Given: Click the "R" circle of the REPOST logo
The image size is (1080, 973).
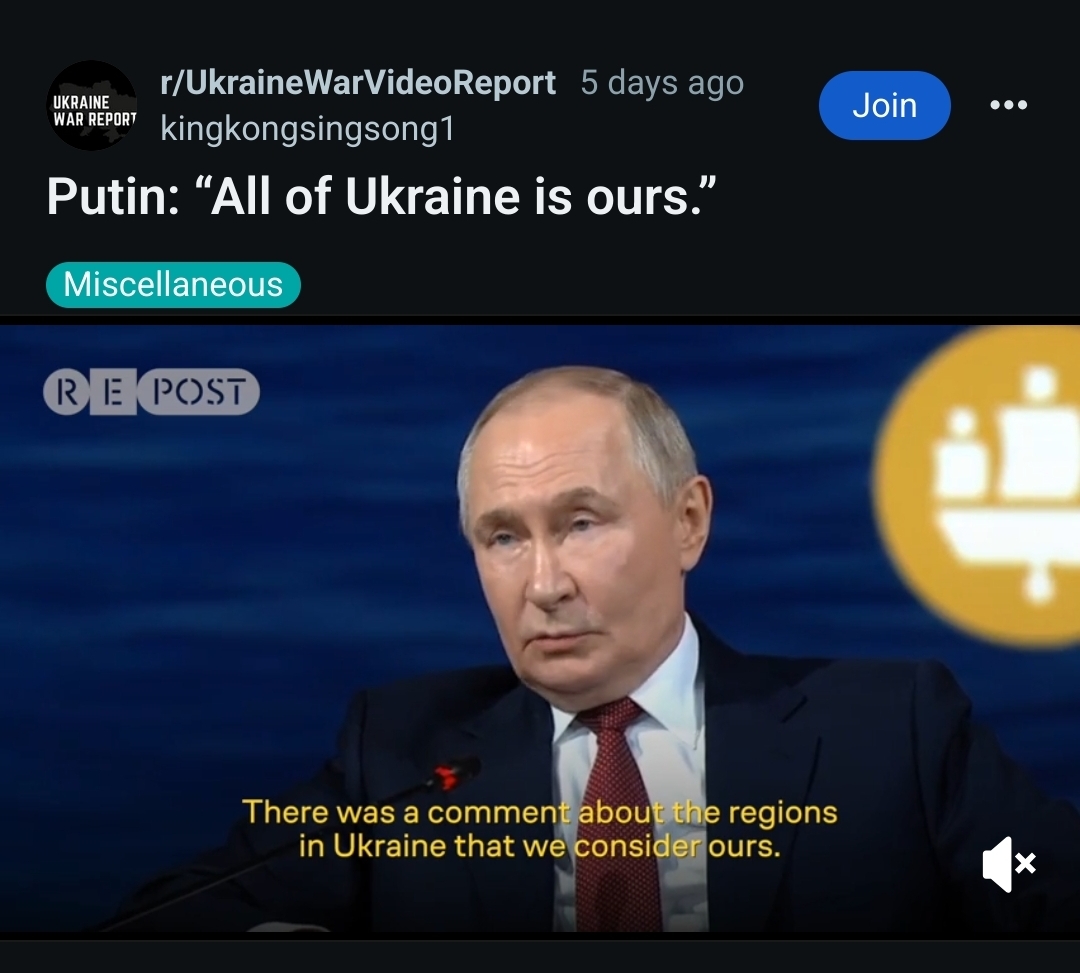Looking at the screenshot, I should click(x=66, y=392).
